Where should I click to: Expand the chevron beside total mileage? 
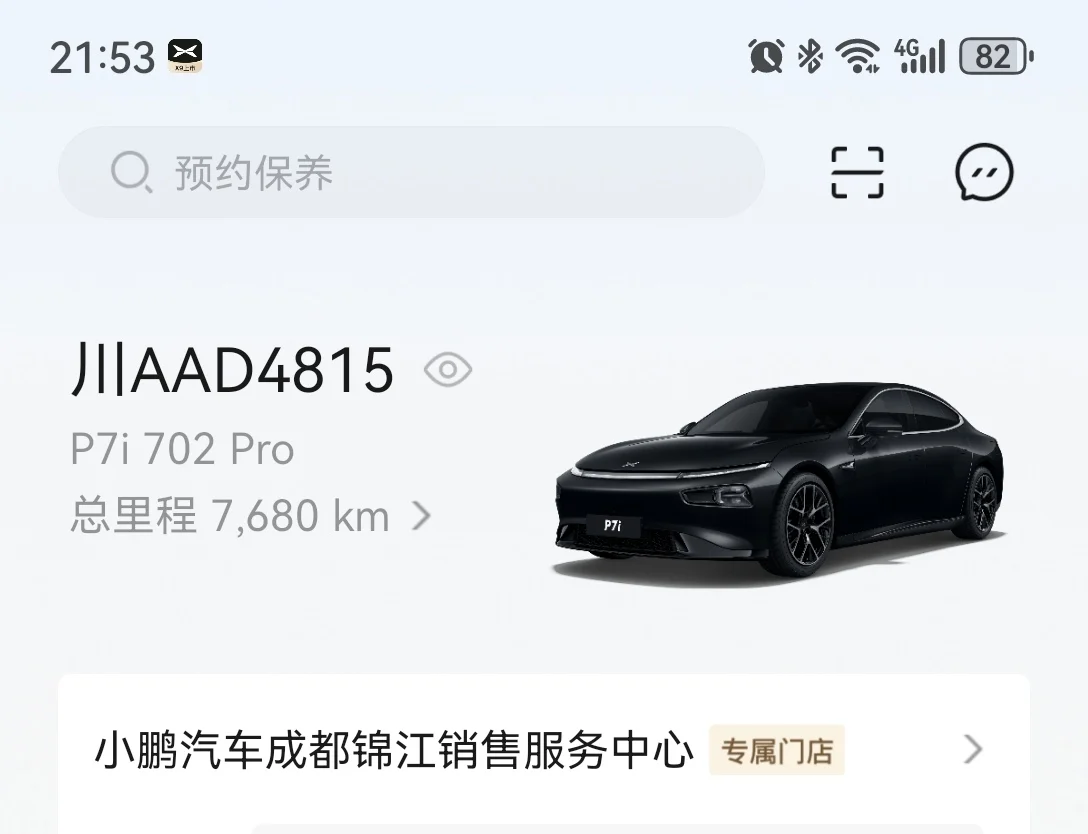(421, 516)
